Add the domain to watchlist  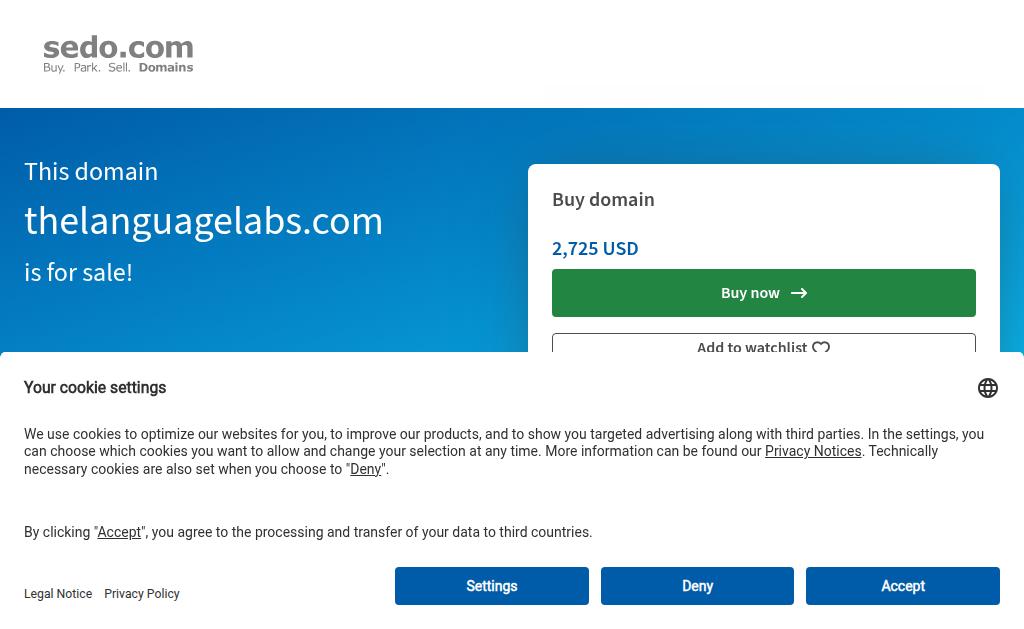[x=763, y=343]
